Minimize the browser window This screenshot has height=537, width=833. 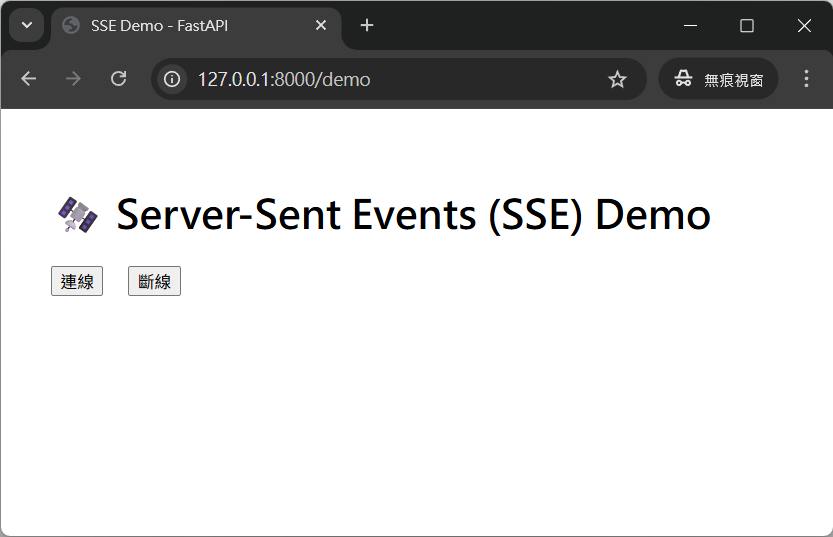(x=690, y=26)
